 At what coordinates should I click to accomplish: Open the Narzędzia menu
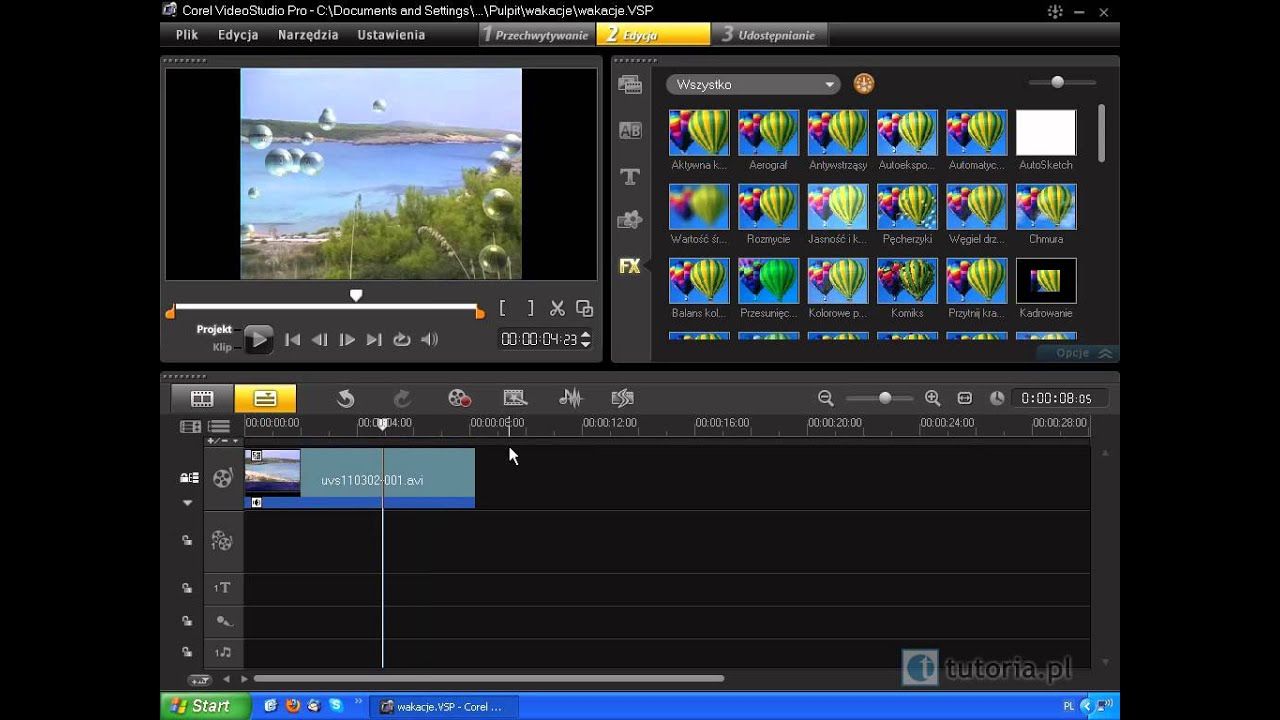pos(308,34)
